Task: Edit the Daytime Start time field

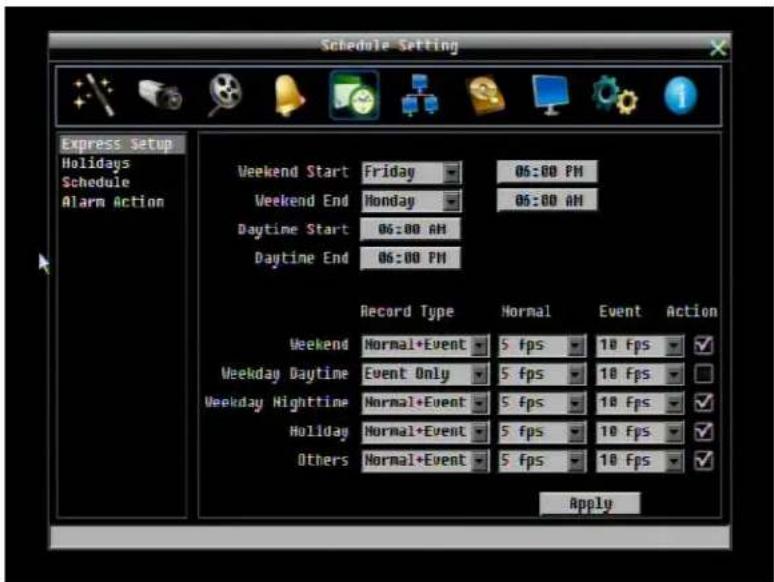Action: [x=410, y=229]
